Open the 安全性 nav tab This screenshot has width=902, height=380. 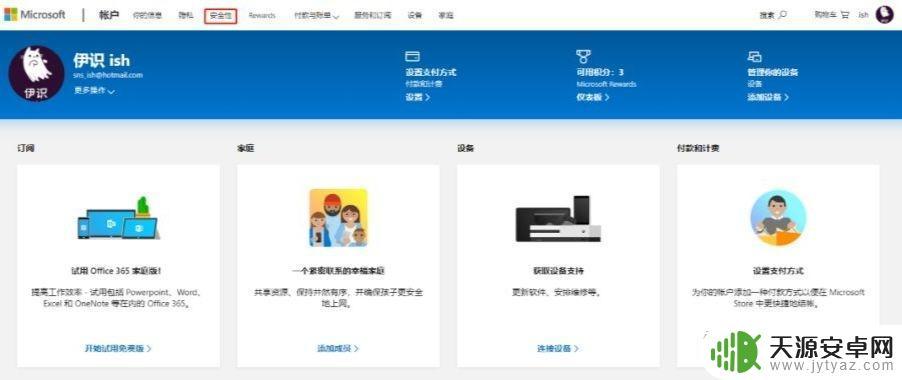coord(220,16)
